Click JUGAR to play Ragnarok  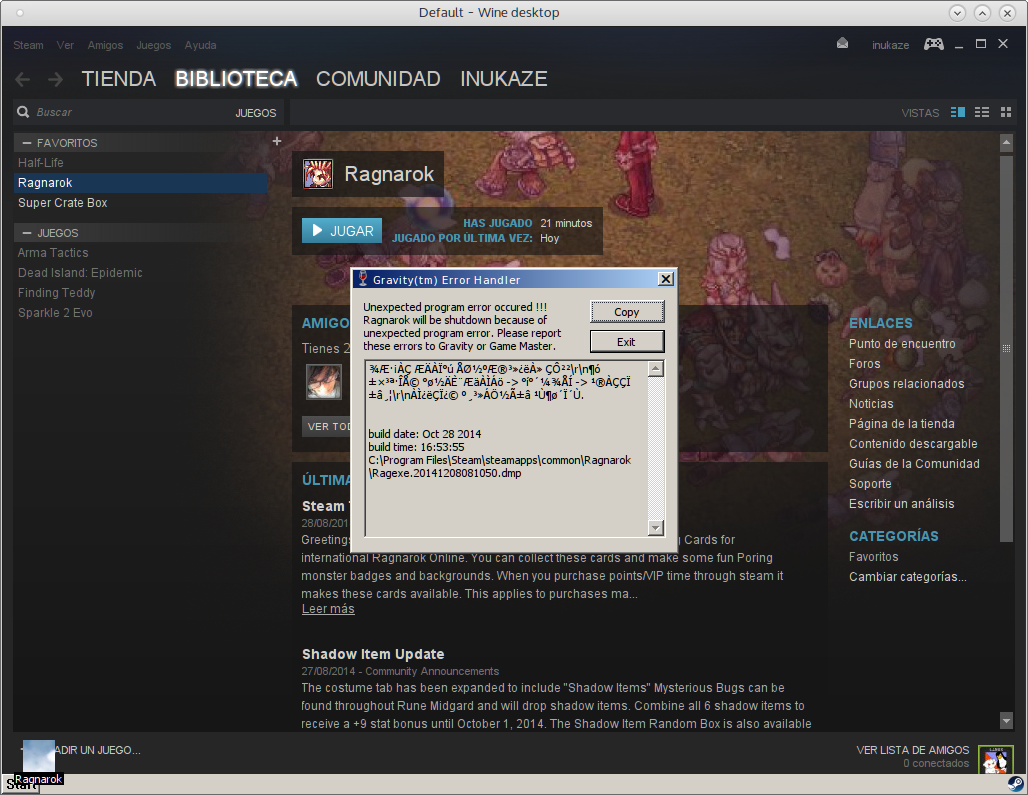pos(342,231)
